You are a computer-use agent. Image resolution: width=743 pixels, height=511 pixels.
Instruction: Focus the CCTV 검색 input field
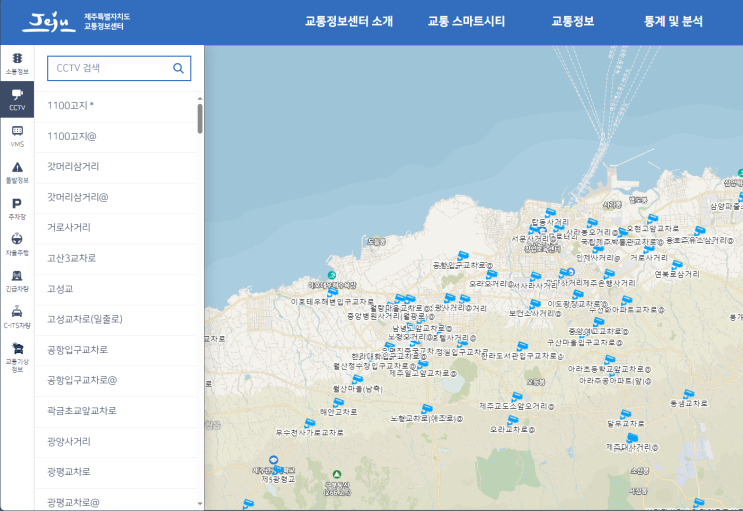pos(110,68)
